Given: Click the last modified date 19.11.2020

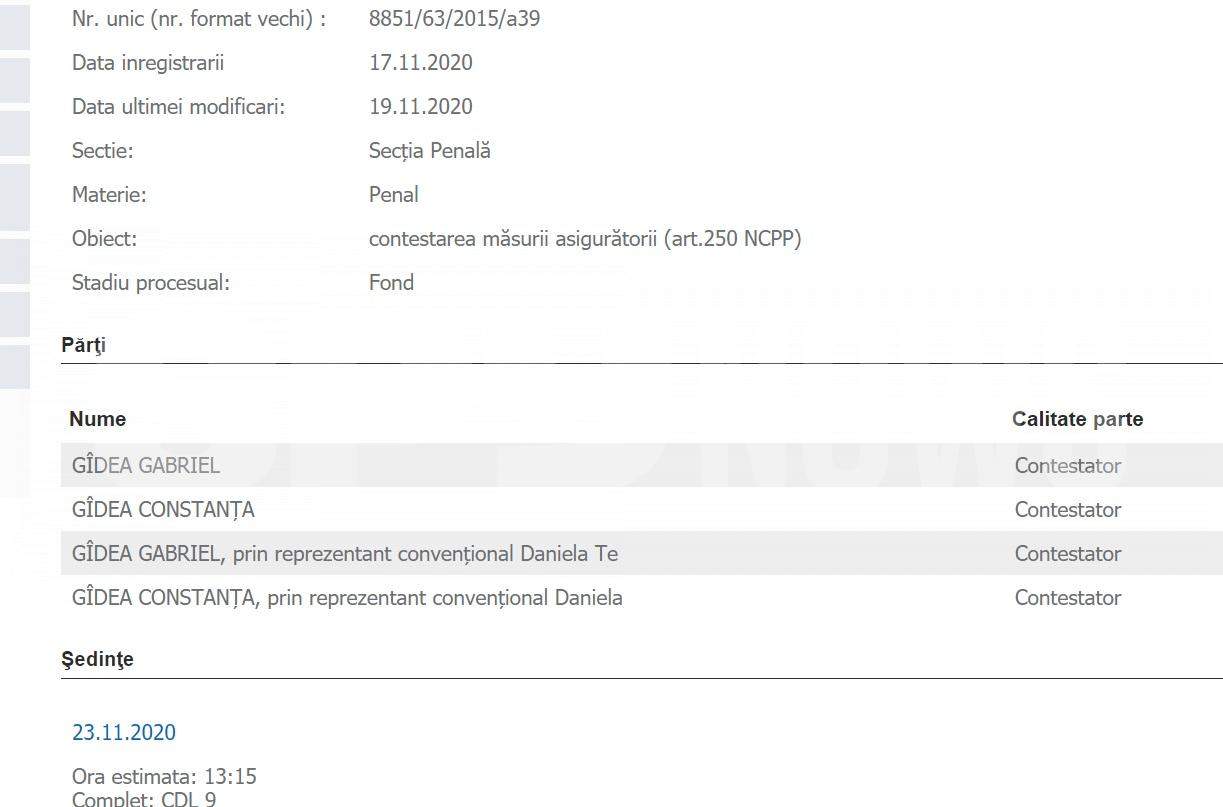Looking at the screenshot, I should tap(421, 106).
